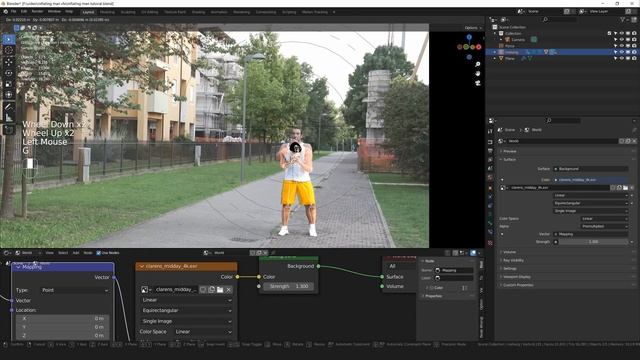Open the Linear interpolation dropdown in image node
Viewport: 640px width, 360px height.
click(x=186, y=300)
